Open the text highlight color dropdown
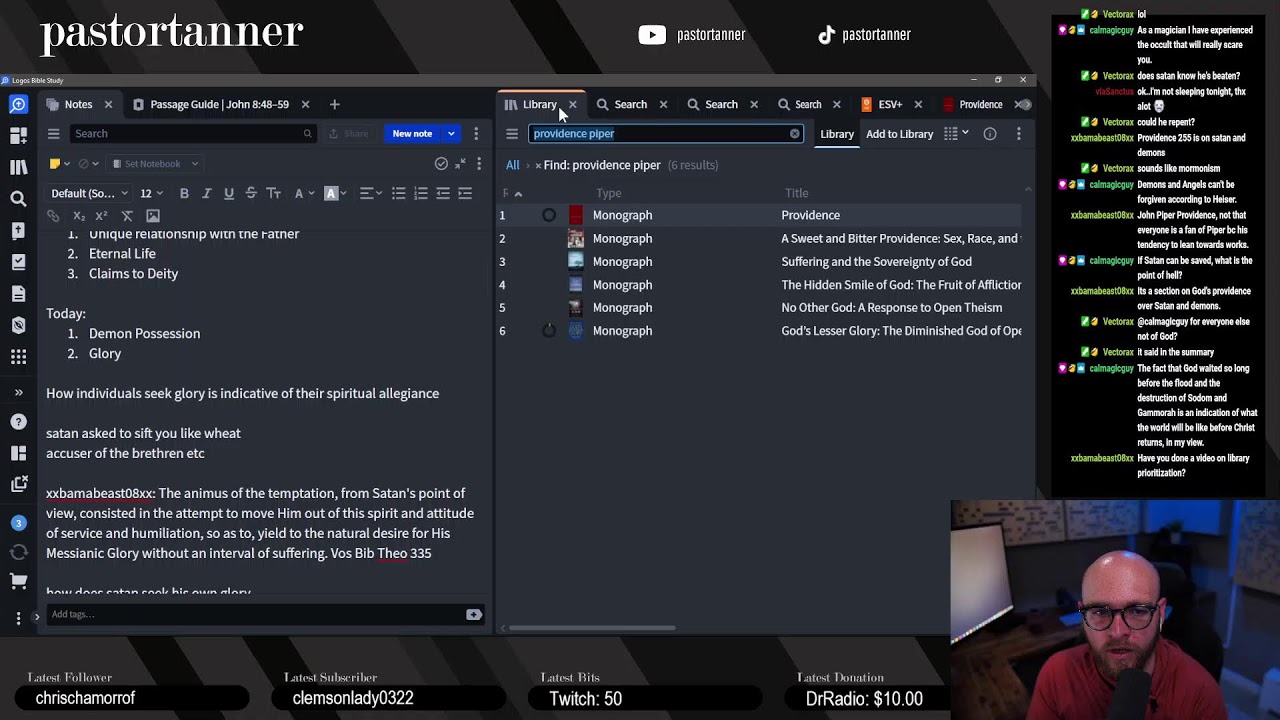Image resolution: width=1280 pixels, height=720 pixels. (x=335, y=193)
